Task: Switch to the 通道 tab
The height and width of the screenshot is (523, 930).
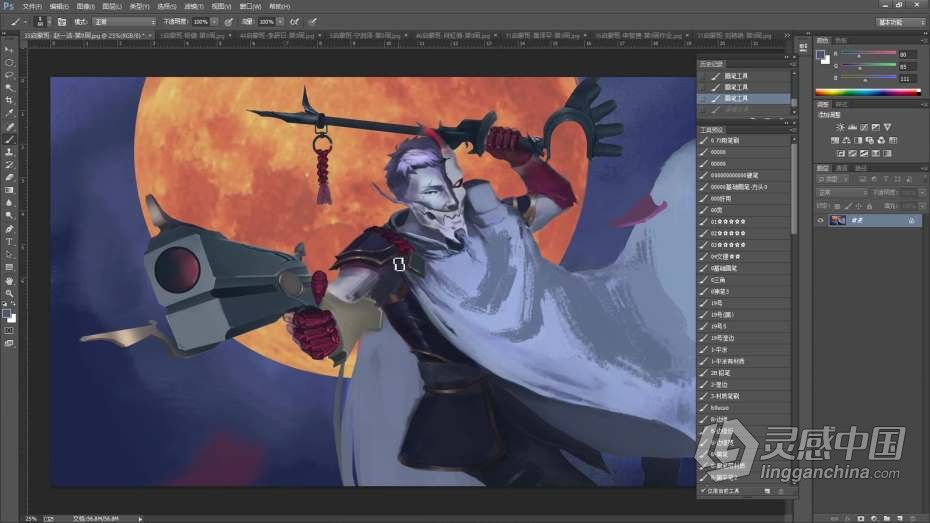Action: click(x=842, y=168)
